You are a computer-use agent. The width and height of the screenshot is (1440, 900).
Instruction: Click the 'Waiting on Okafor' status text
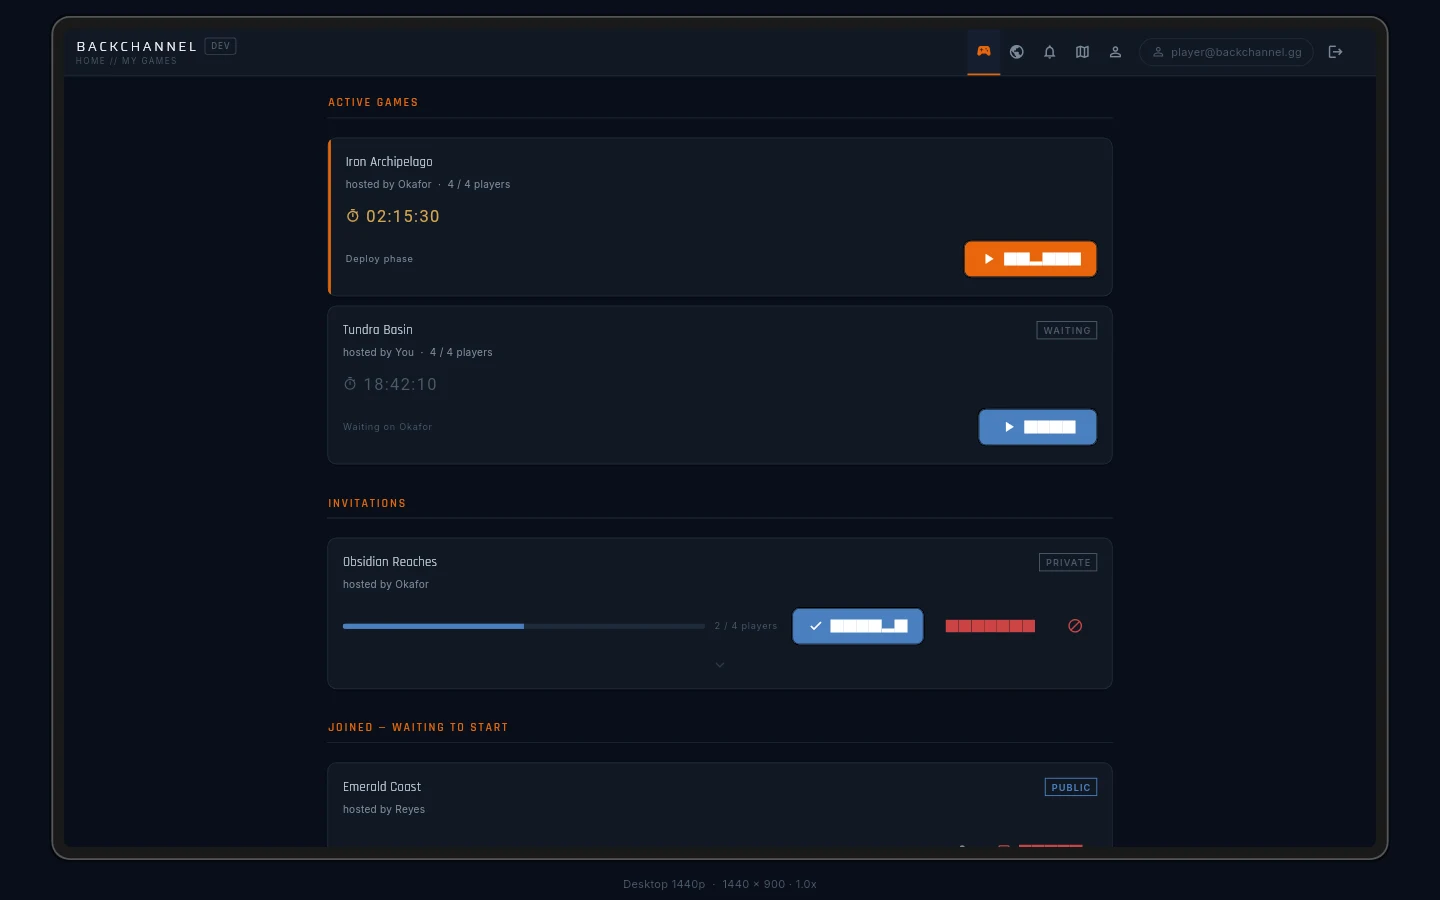[388, 427]
